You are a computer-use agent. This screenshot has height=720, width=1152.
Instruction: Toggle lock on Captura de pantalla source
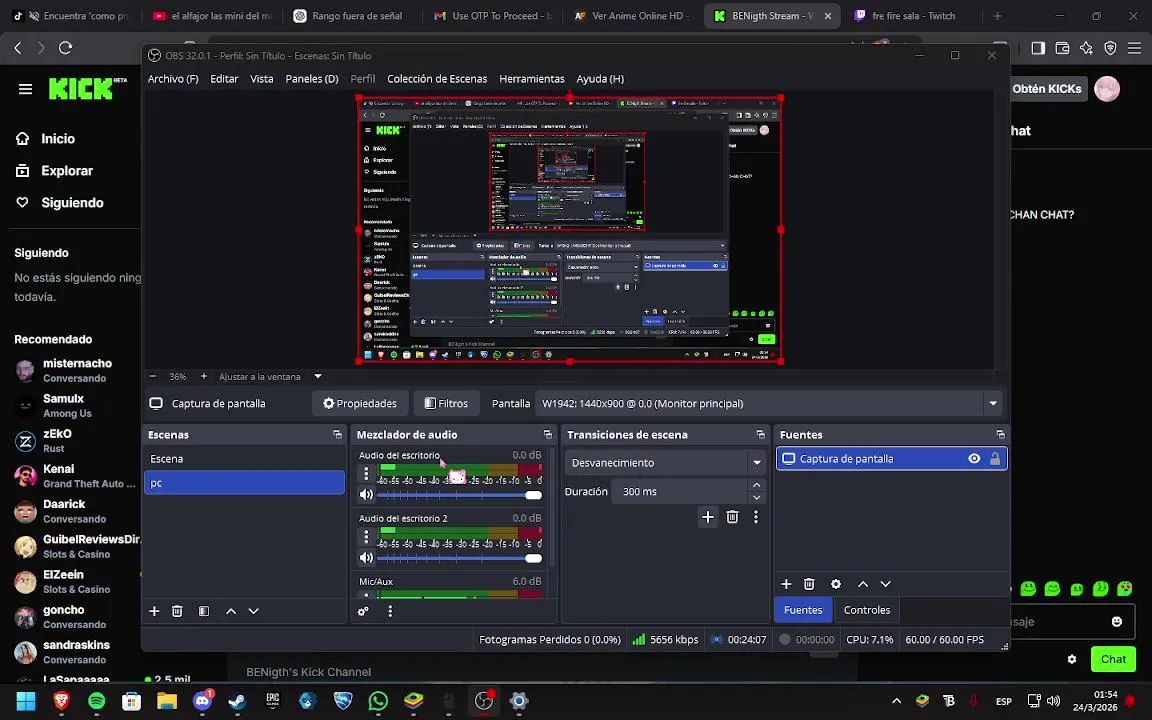[995, 458]
